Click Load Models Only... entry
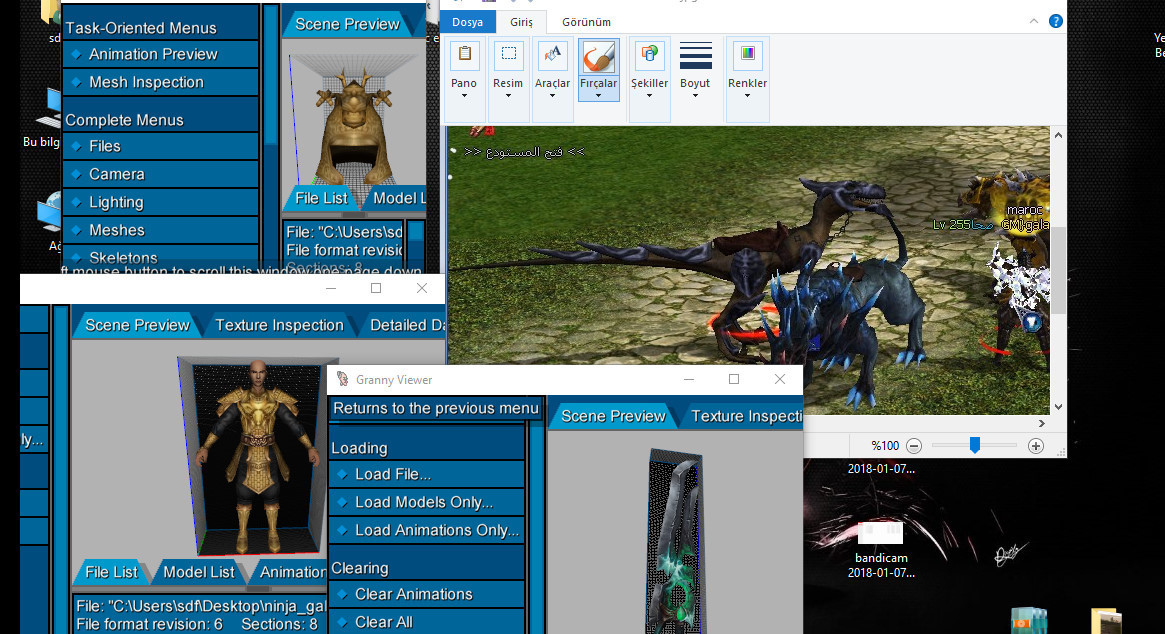The height and width of the screenshot is (634, 1165). (427, 502)
